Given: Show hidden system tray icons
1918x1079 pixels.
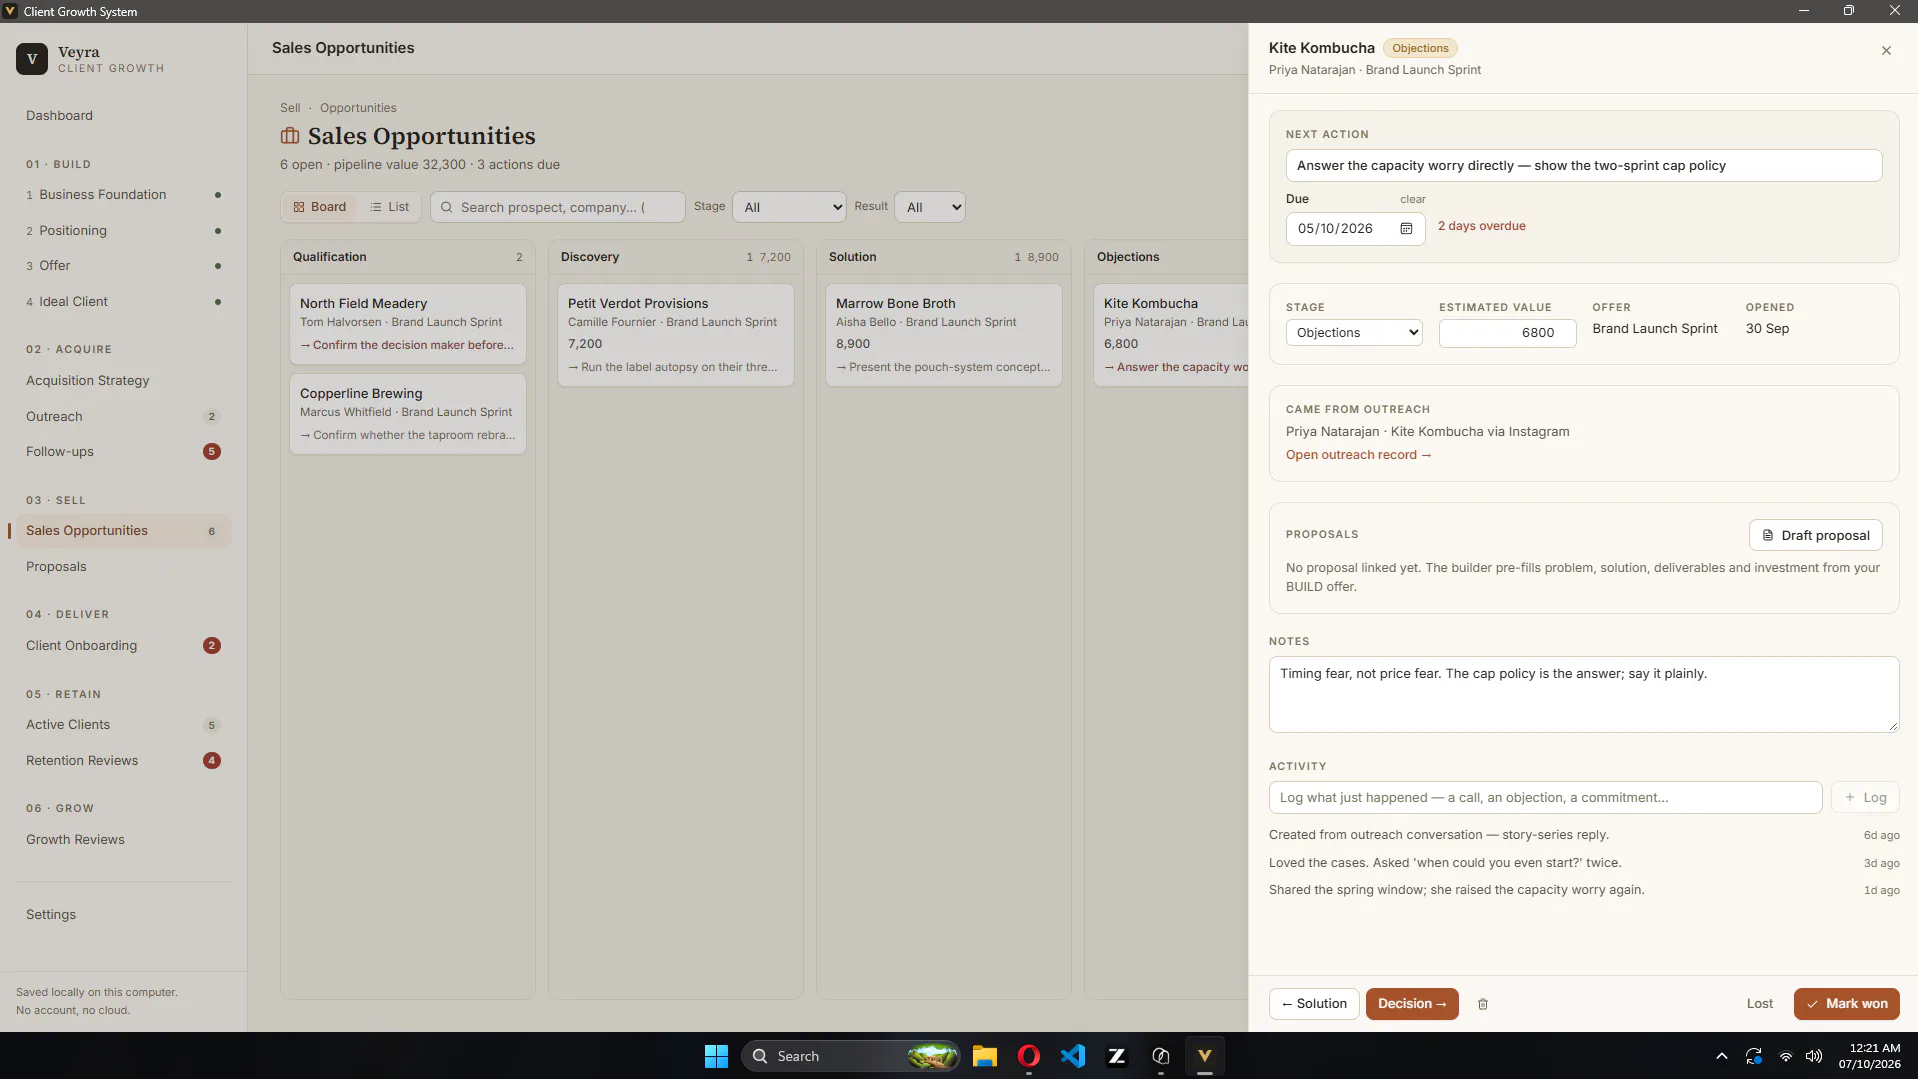Looking at the screenshot, I should coord(1721,1056).
